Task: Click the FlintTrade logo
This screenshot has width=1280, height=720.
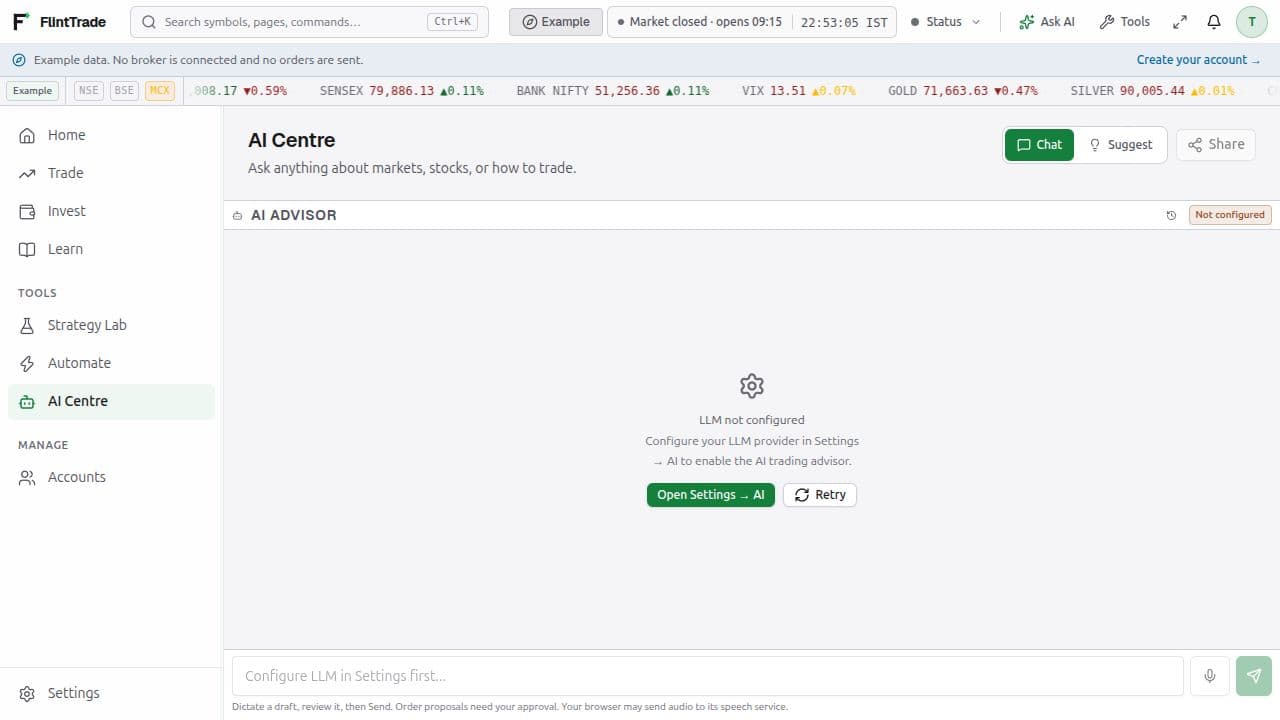Action: click(x=59, y=21)
